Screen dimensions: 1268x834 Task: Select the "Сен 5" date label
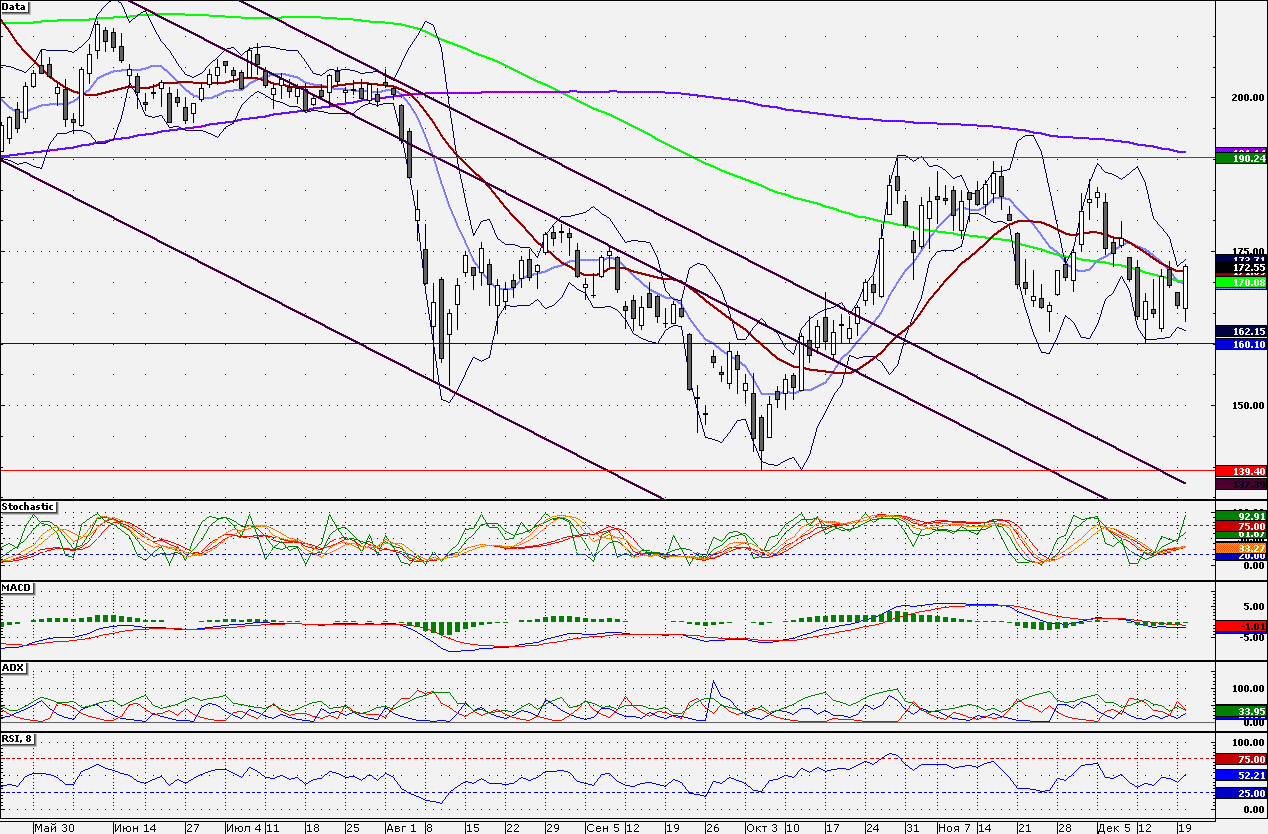[x=601, y=828]
